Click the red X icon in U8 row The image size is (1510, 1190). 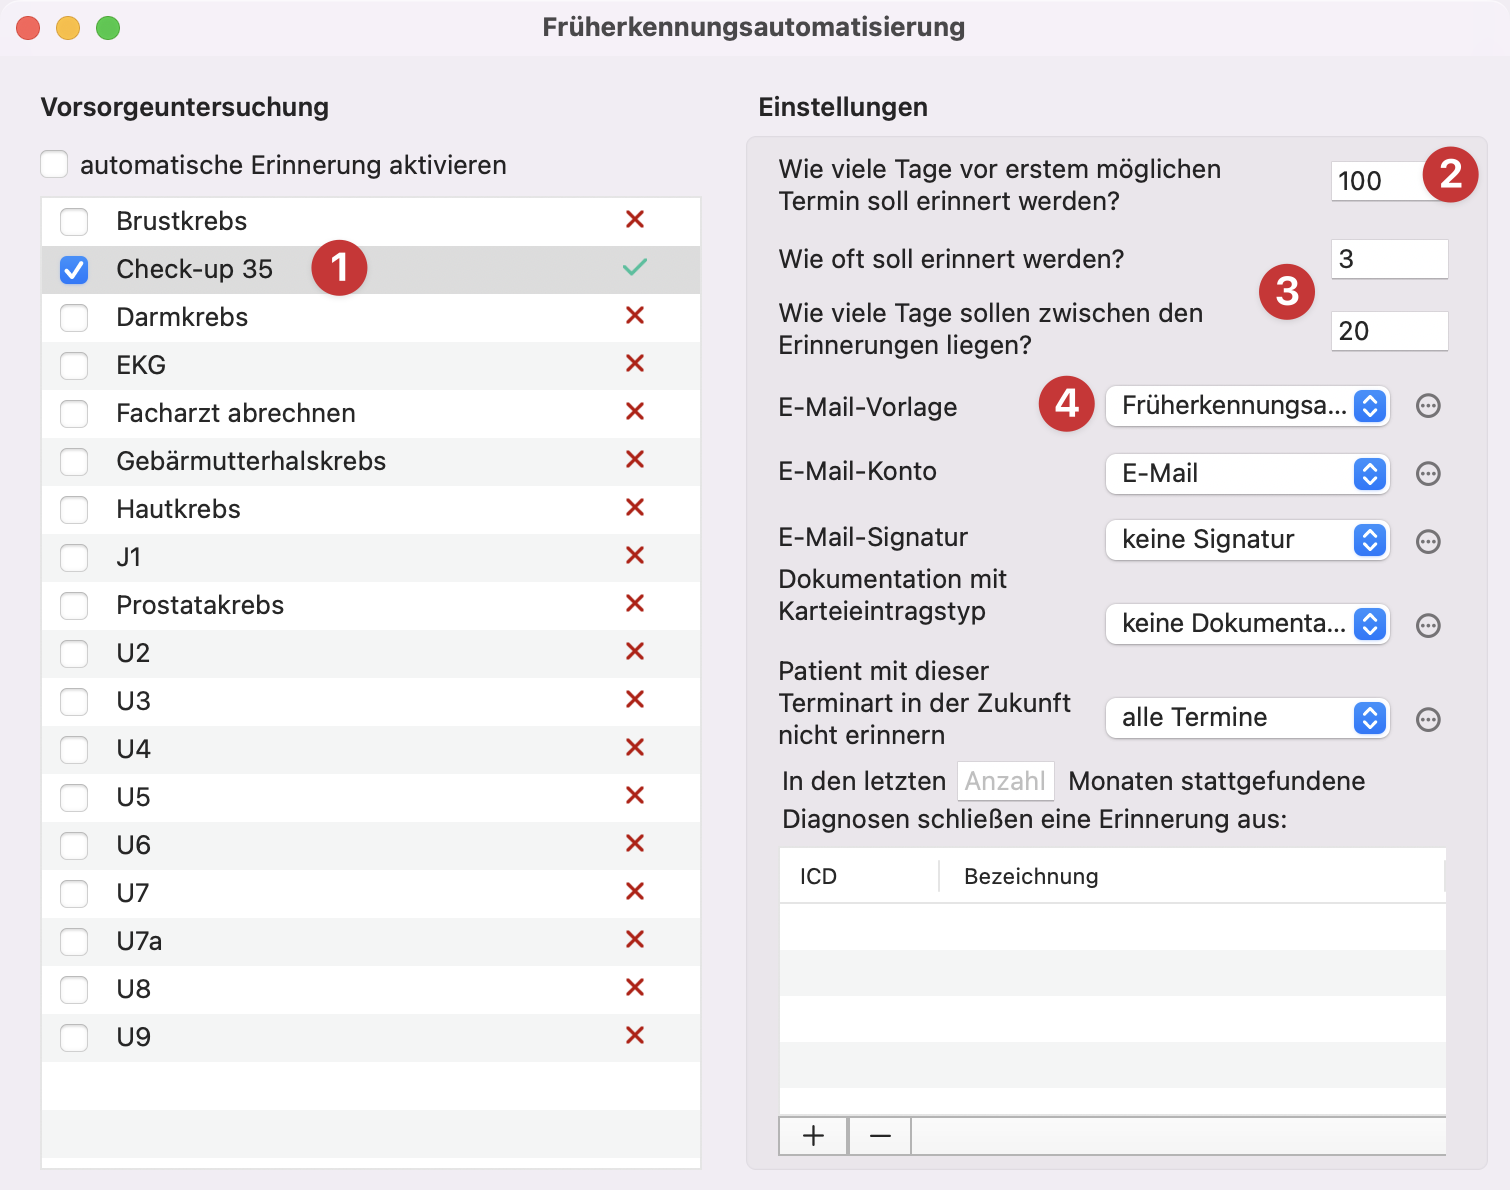point(634,987)
